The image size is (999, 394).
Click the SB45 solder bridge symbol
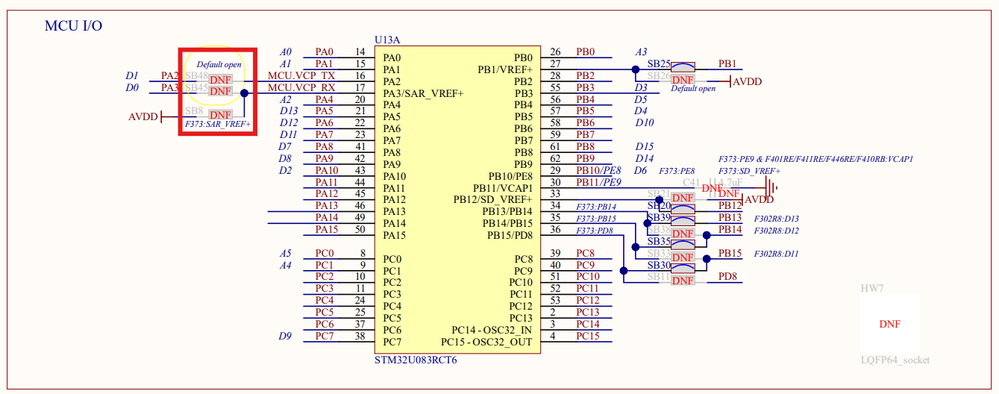(220, 91)
